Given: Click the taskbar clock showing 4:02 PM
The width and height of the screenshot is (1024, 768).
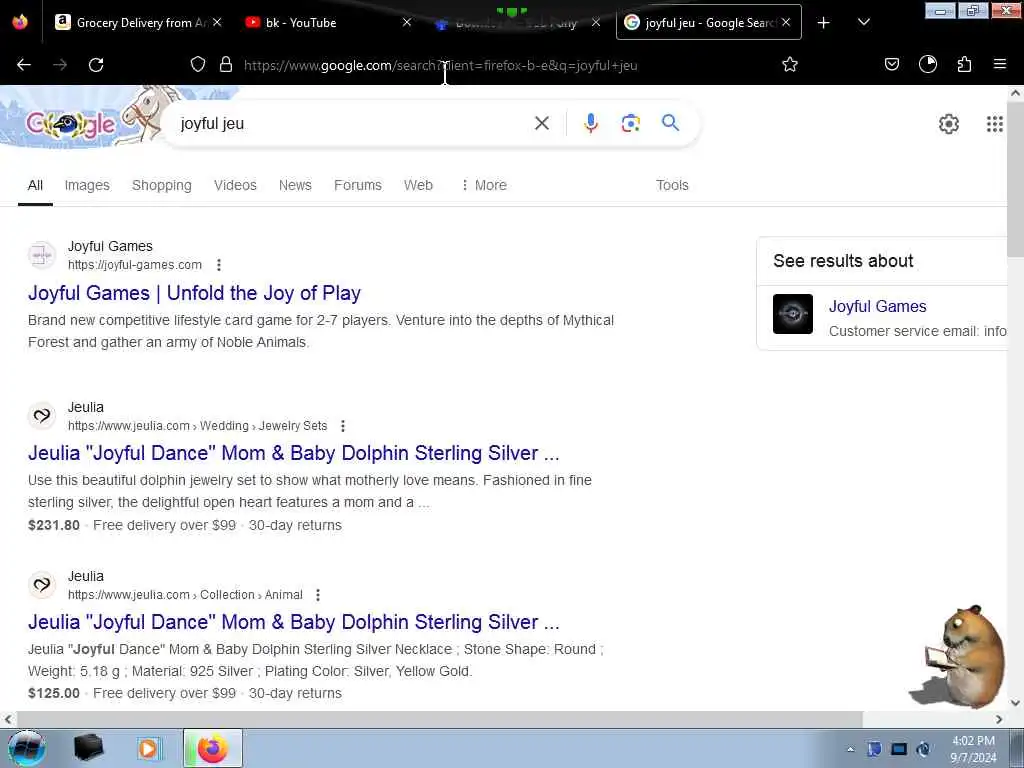Looking at the screenshot, I should coord(973,749).
